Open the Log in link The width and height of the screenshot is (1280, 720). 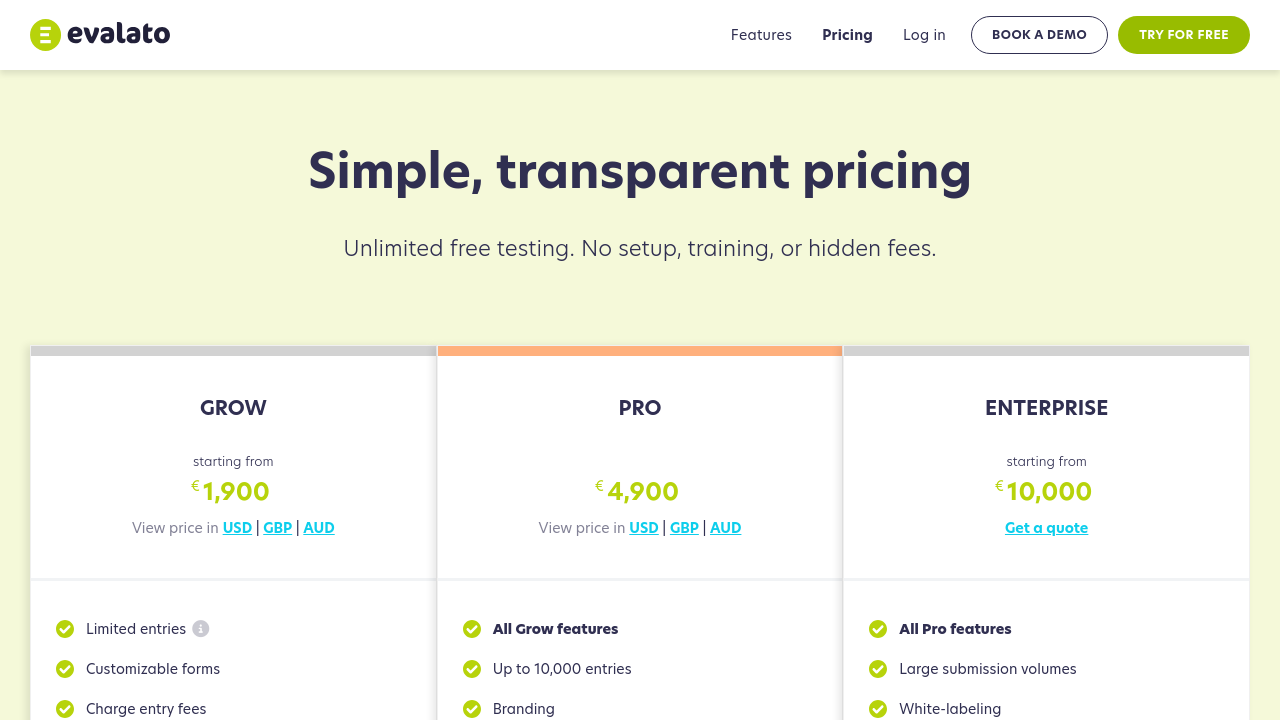tap(924, 35)
